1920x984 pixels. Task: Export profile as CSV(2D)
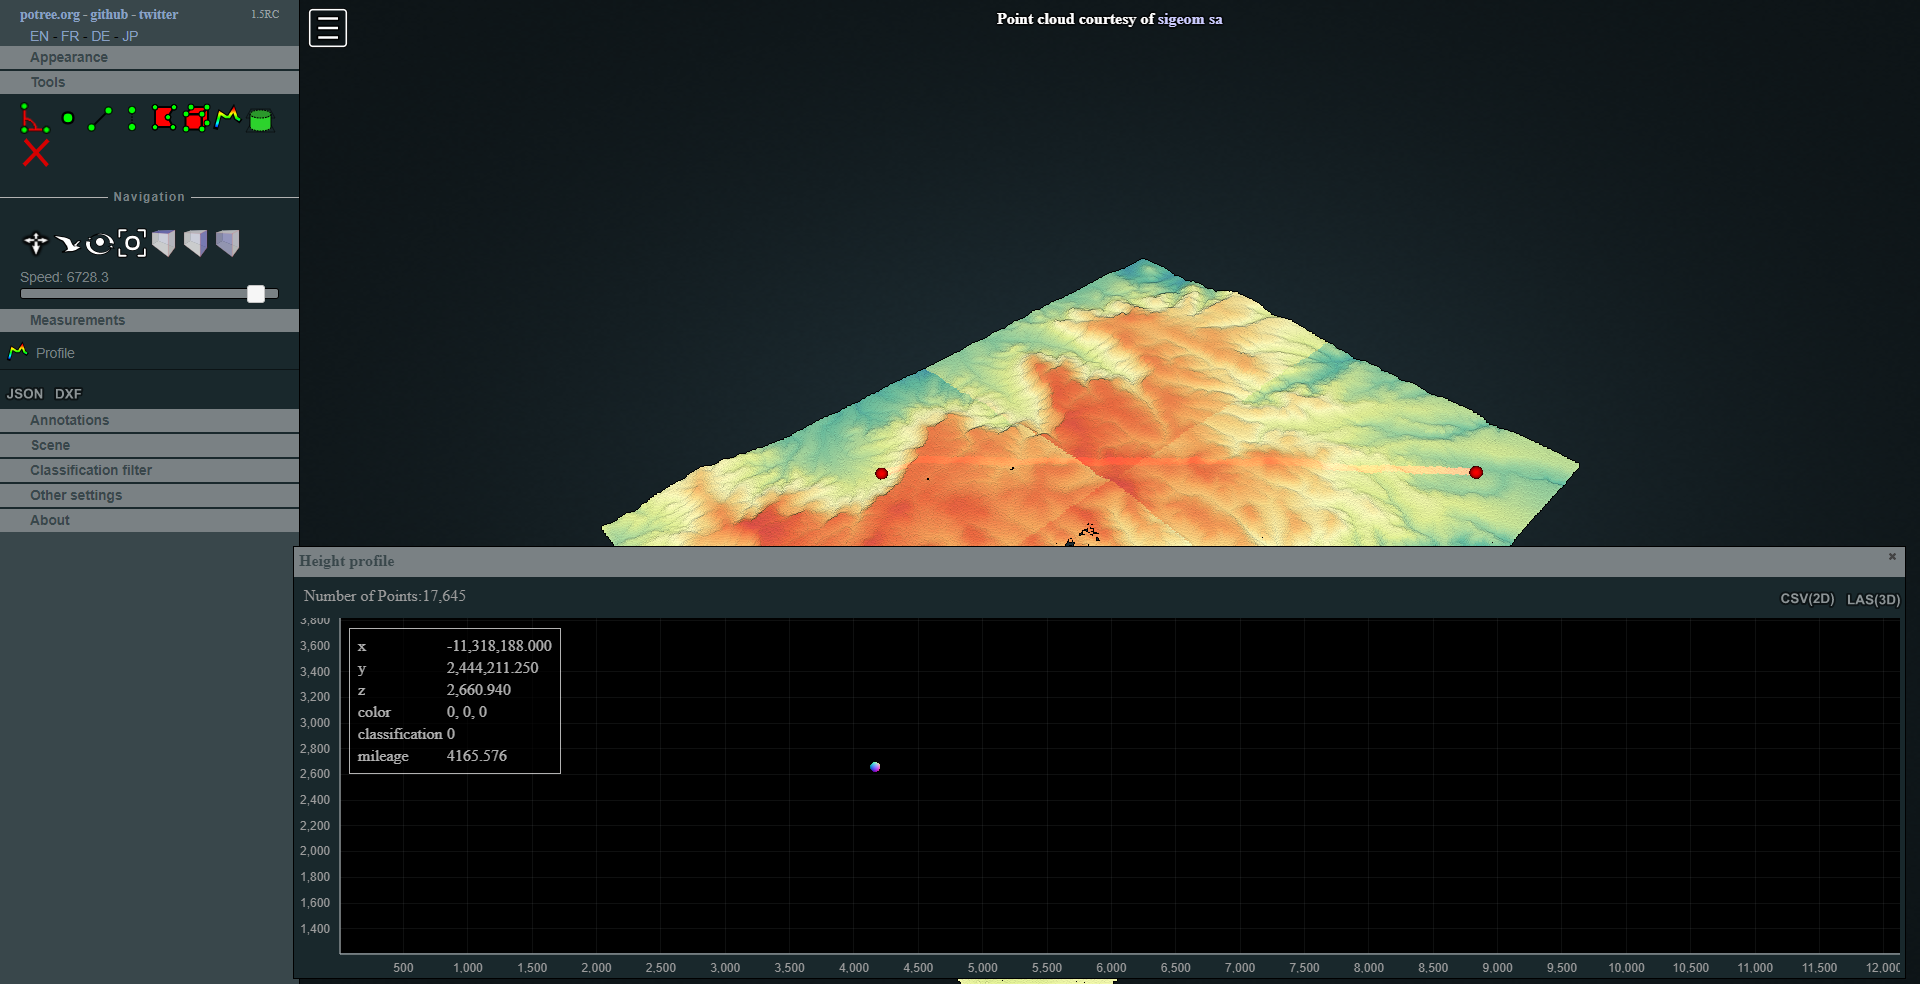(x=1806, y=597)
